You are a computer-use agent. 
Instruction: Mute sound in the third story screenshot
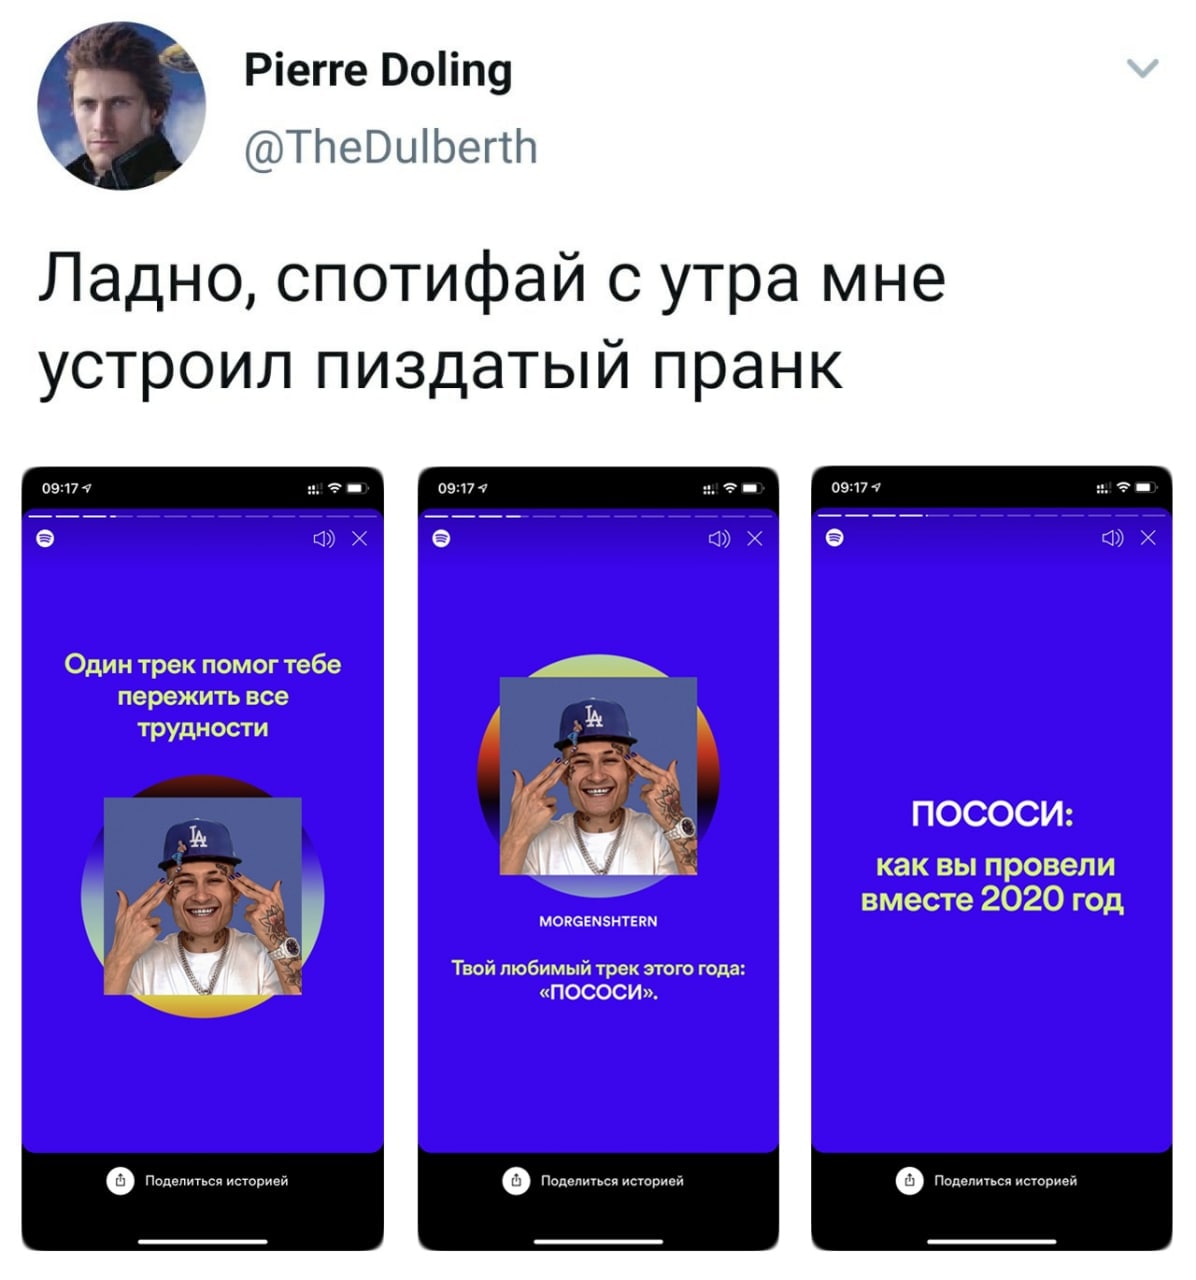pos(1113,538)
